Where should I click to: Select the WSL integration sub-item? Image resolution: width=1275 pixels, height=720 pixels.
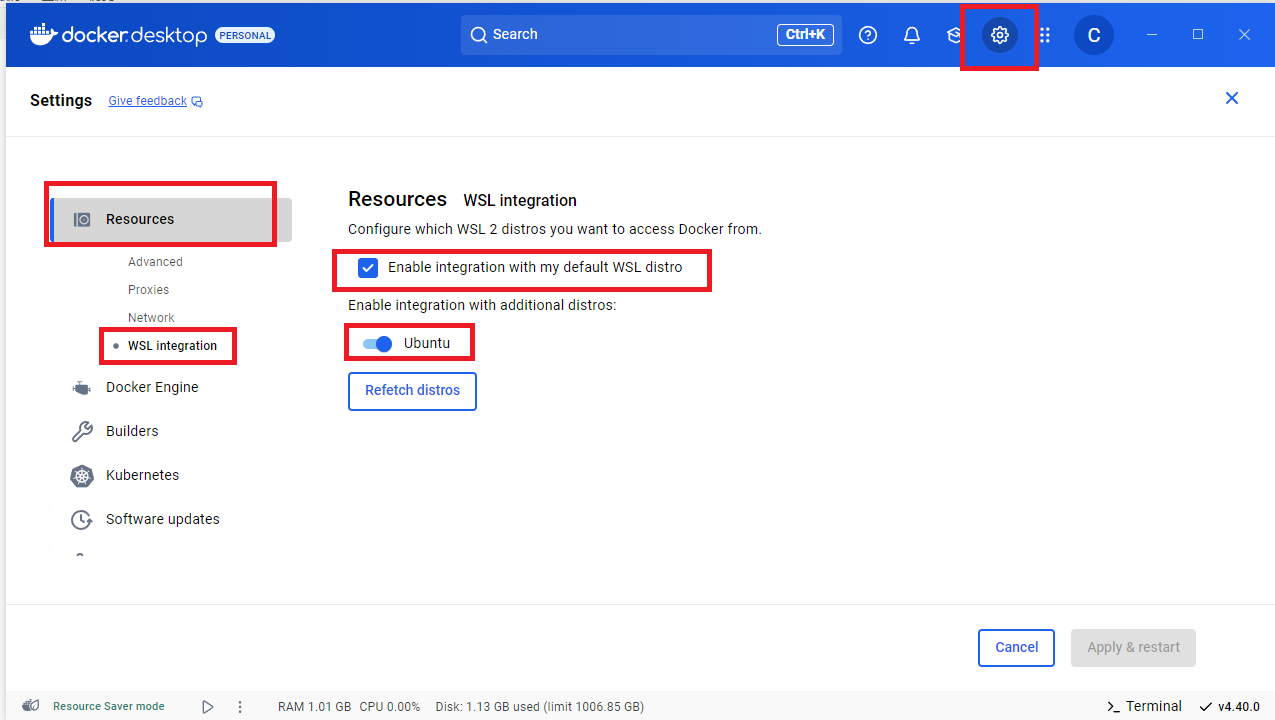coord(172,346)
